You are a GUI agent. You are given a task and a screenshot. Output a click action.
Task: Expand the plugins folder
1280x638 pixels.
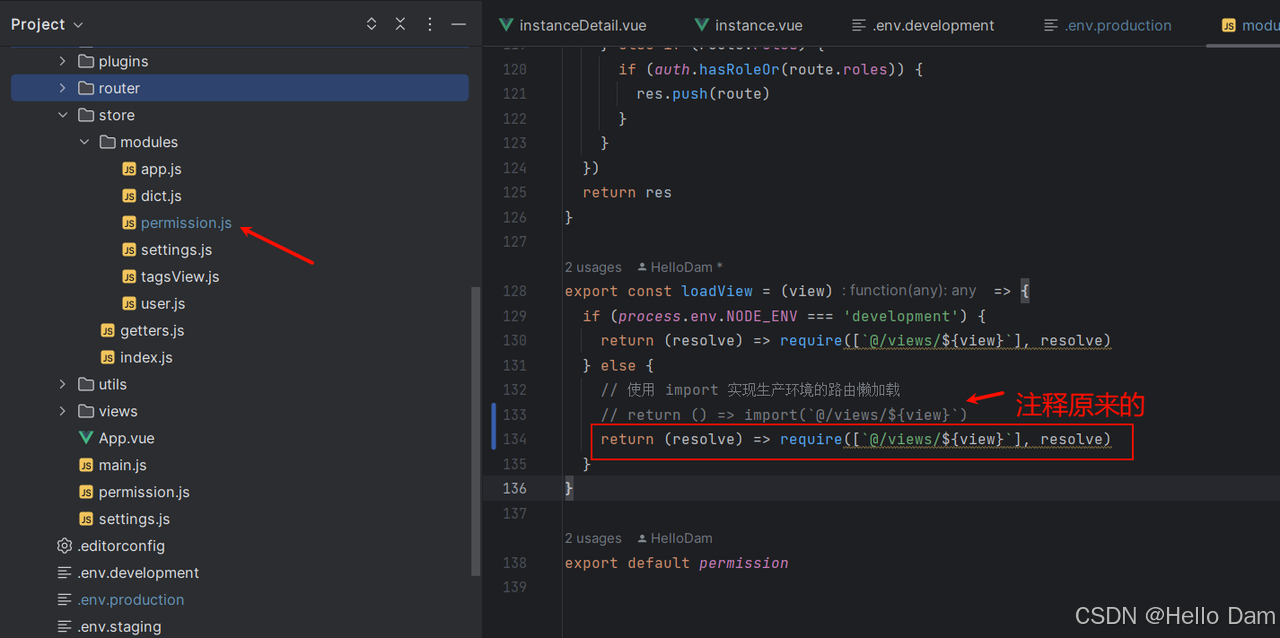[x=63, y=61]
